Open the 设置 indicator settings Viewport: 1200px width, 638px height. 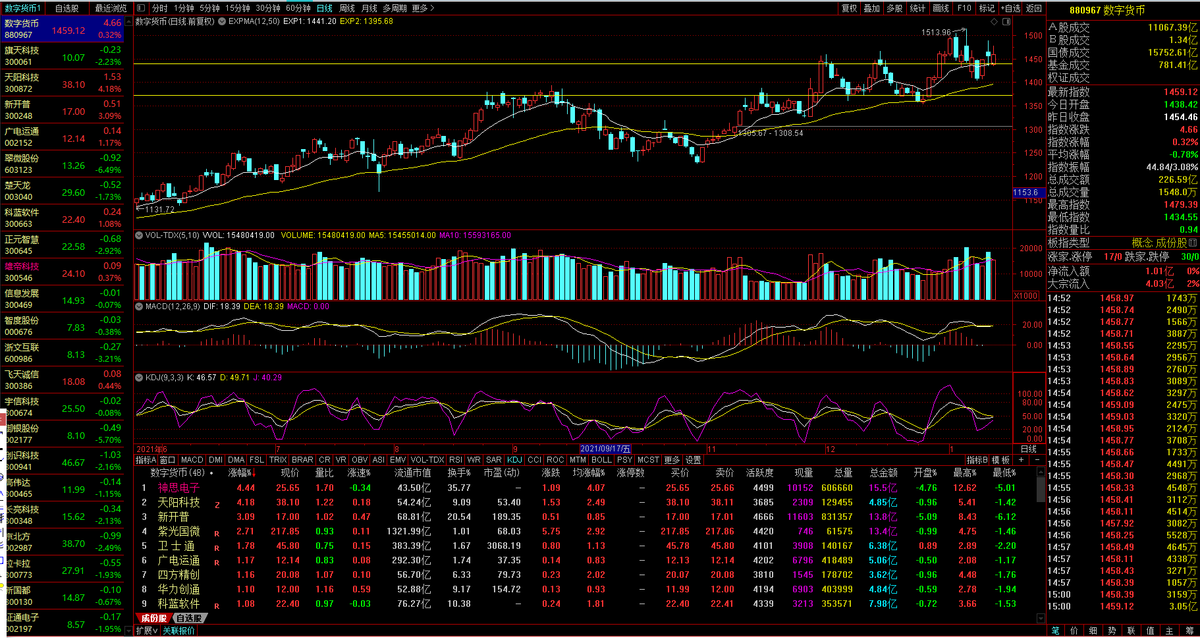[x=693, y=460]
